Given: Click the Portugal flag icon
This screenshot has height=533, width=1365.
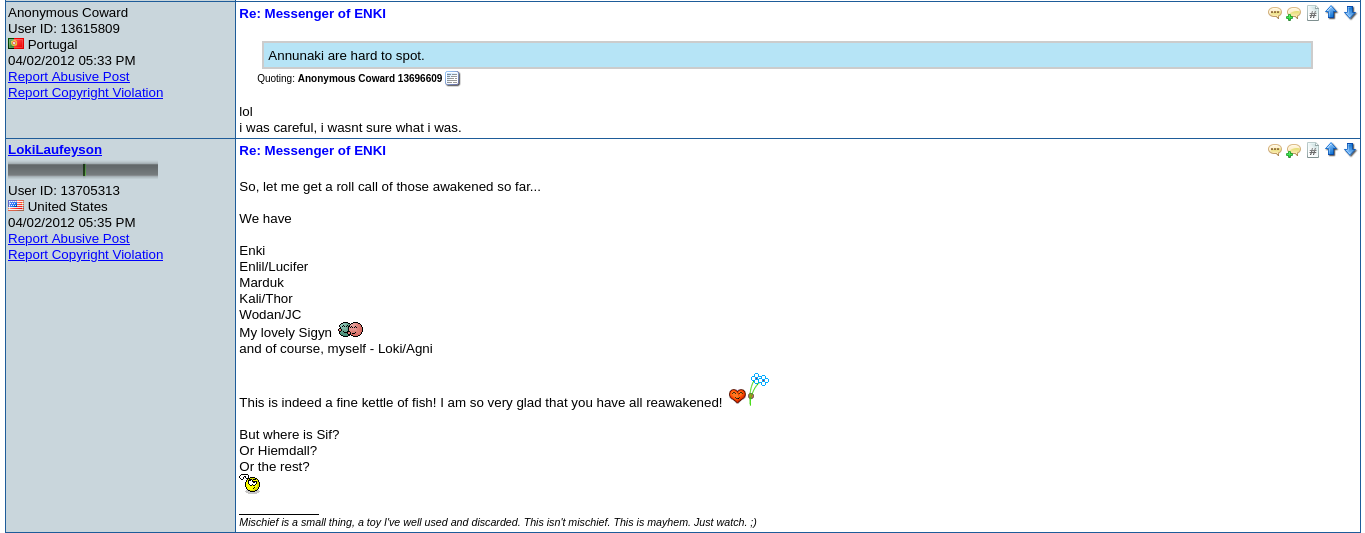Looking at the screenshot, I should 16,44.
